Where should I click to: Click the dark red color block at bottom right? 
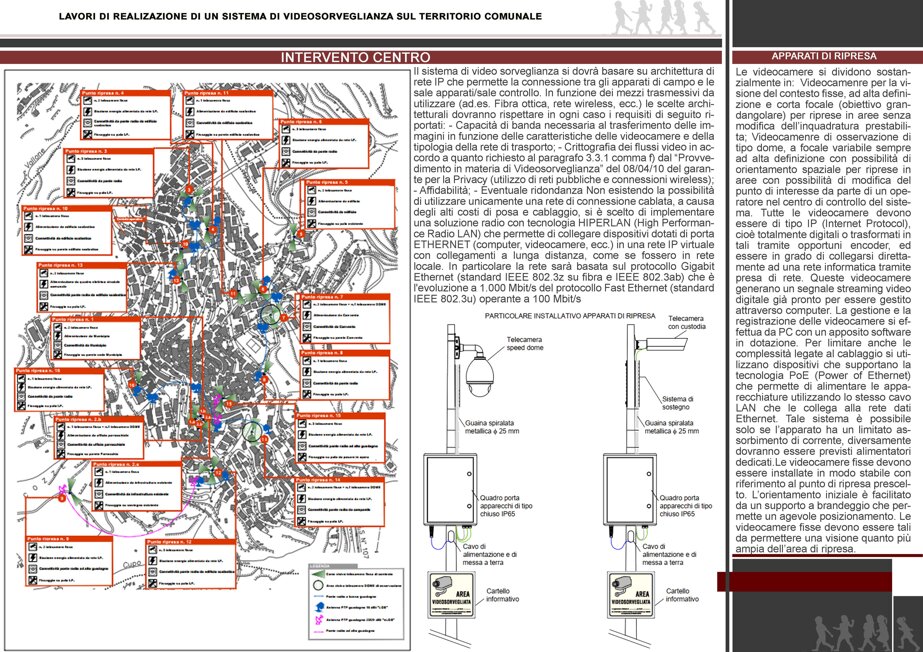coord(805,582)
